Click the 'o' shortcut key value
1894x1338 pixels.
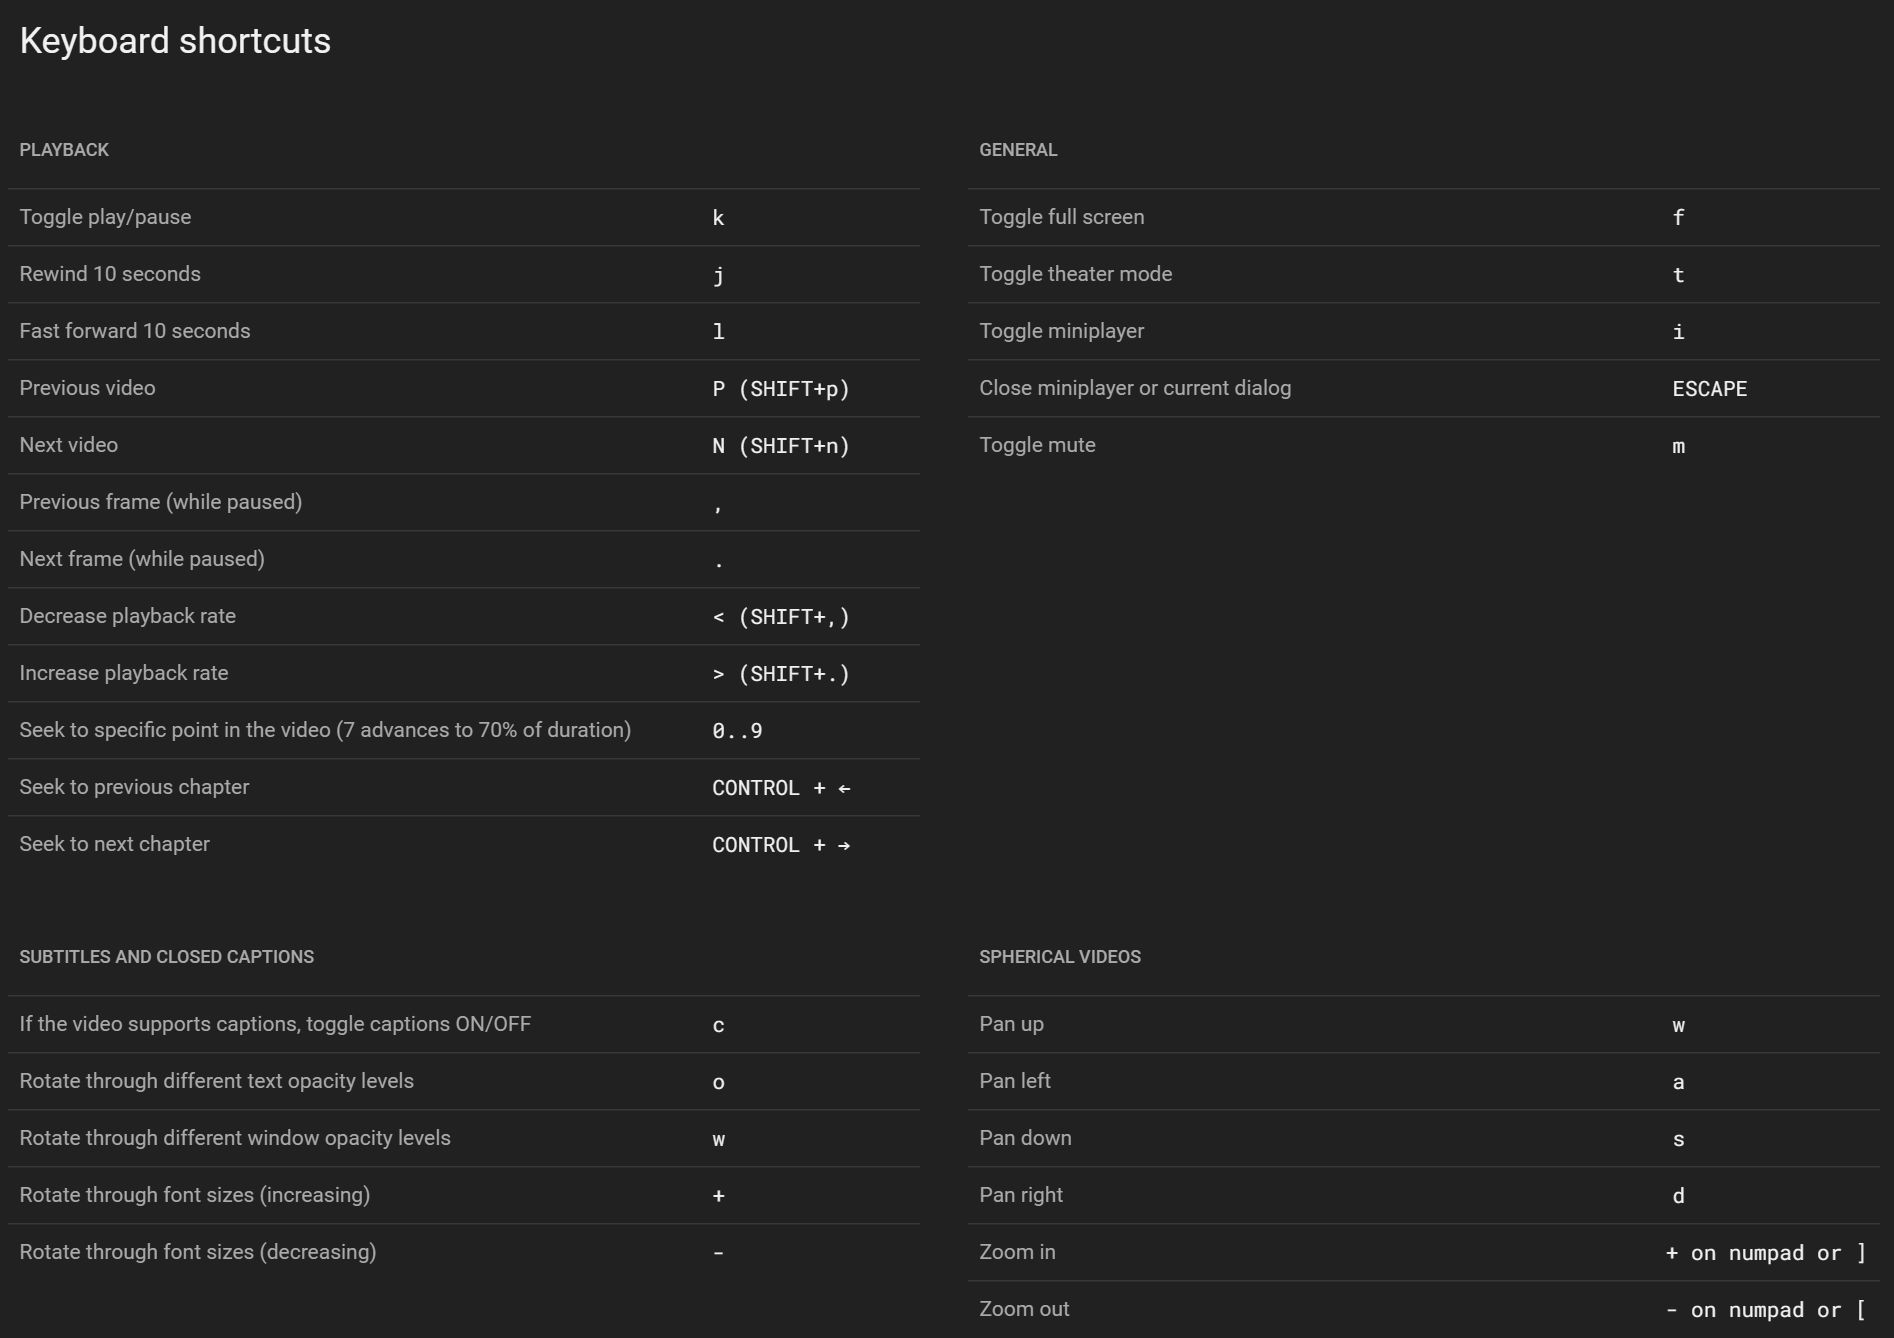[x=718, y=1083]
